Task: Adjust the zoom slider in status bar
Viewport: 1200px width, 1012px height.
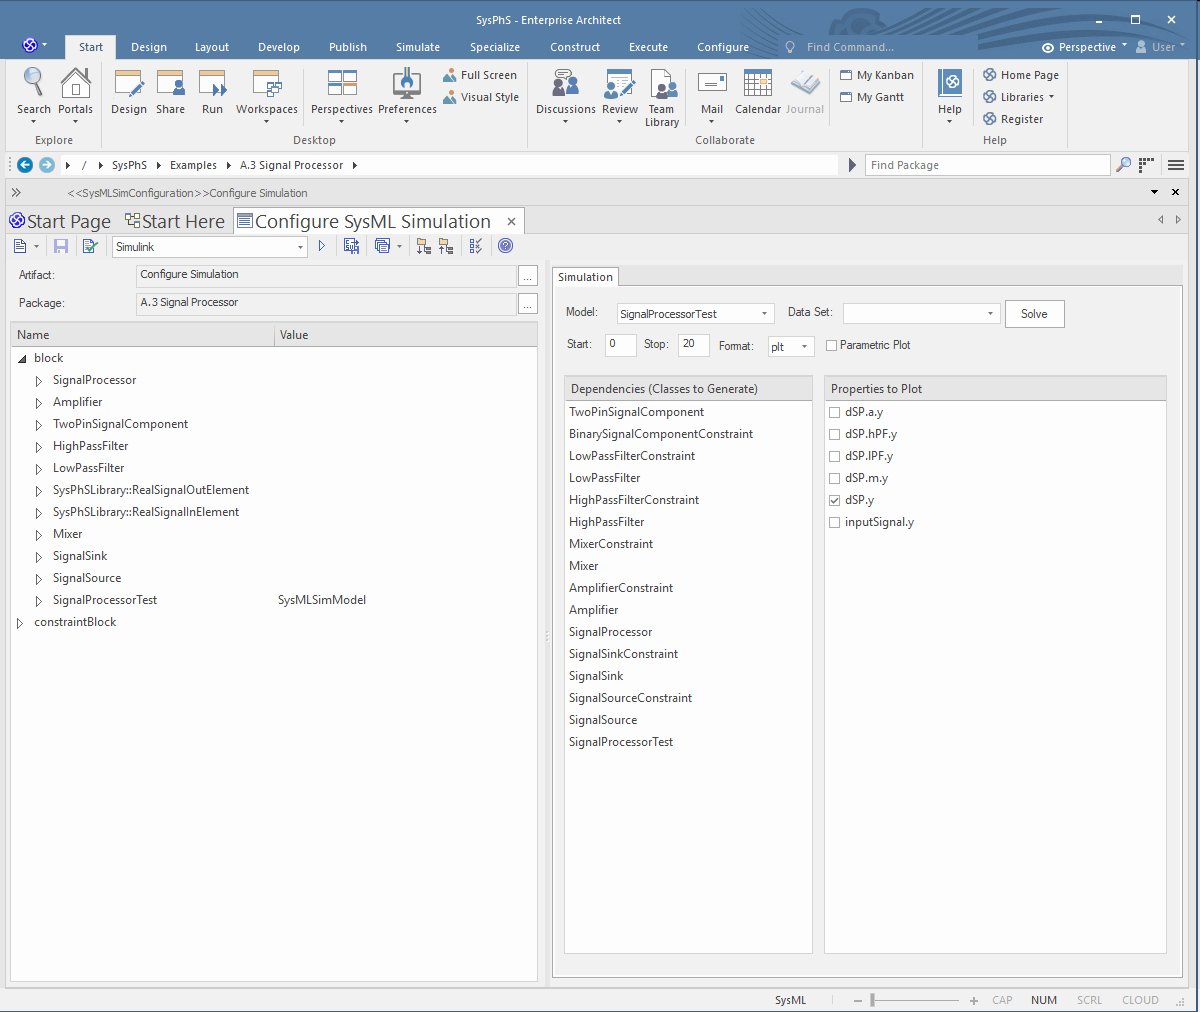Action: [x=873, y=1000]
